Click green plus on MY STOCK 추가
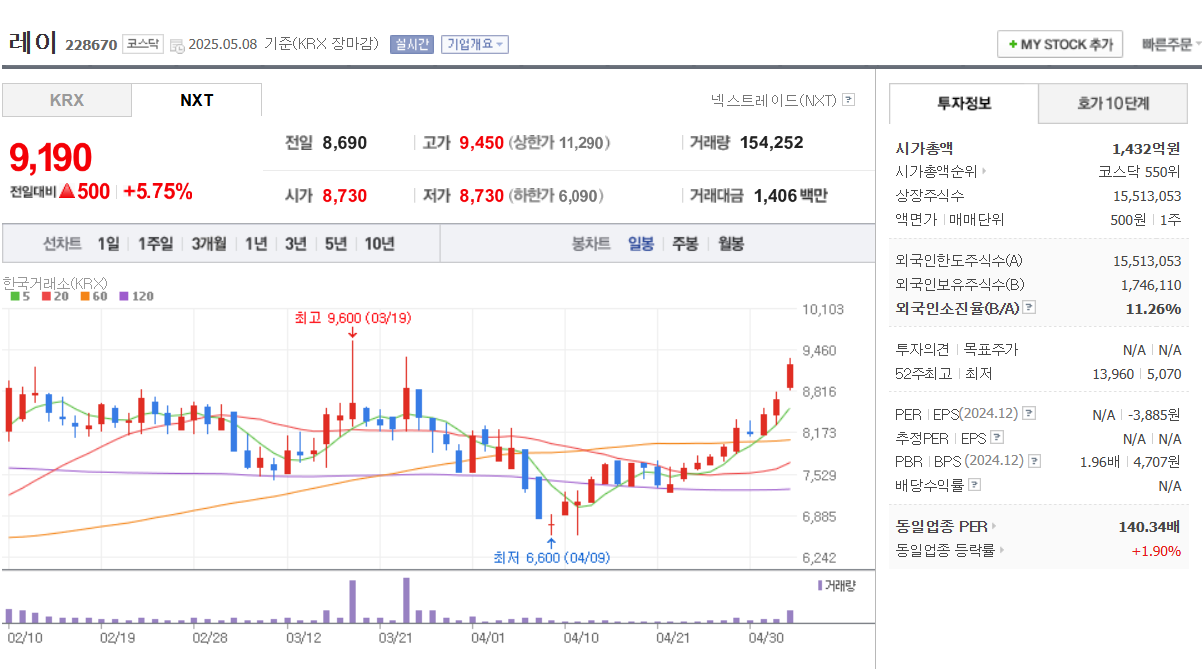The width and height of the screenshot is (1202, 669). pos(1013,45)
